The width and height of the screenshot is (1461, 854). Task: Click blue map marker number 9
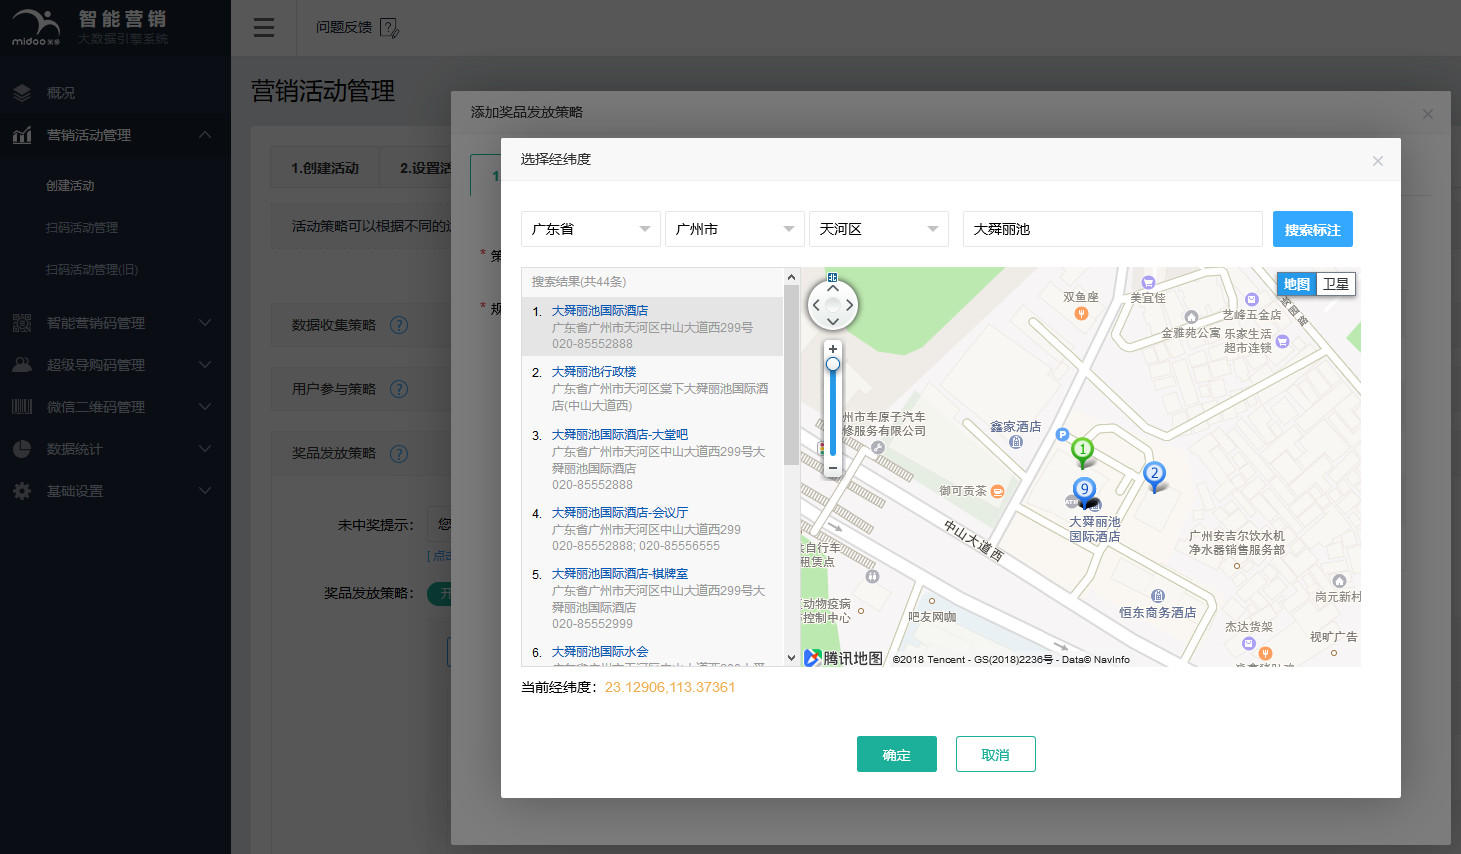[x=1085, y=490]
